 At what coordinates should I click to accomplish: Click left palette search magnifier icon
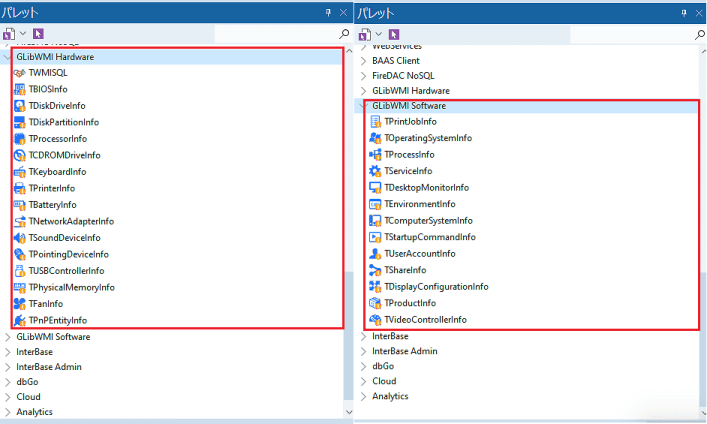344,34
